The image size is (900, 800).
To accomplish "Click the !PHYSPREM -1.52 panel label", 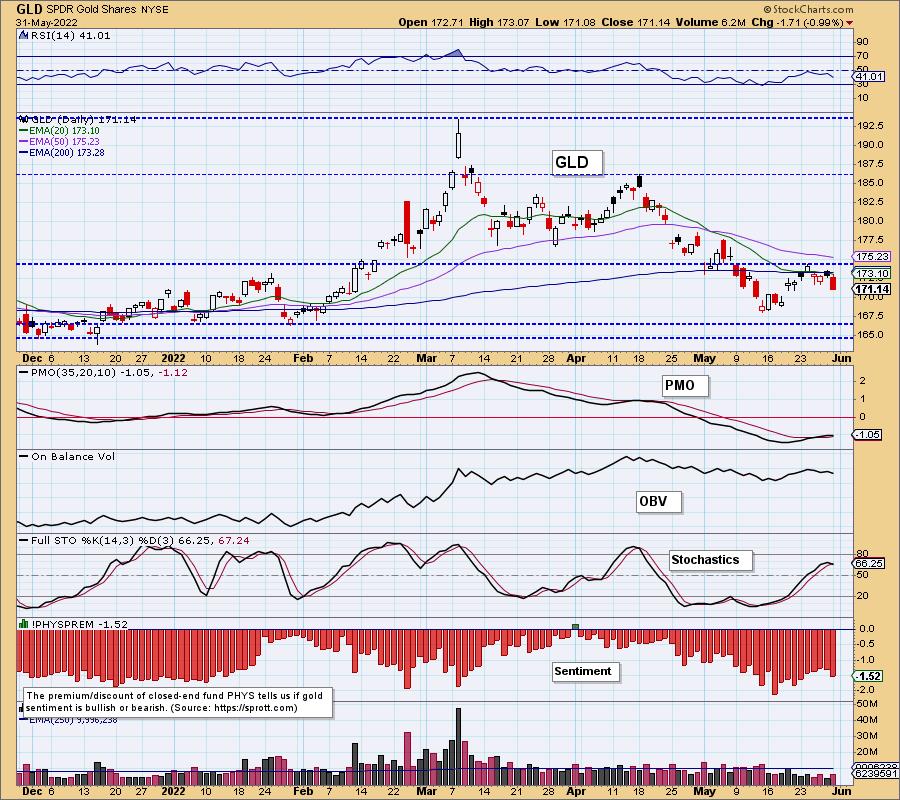I will click(80, 624).
